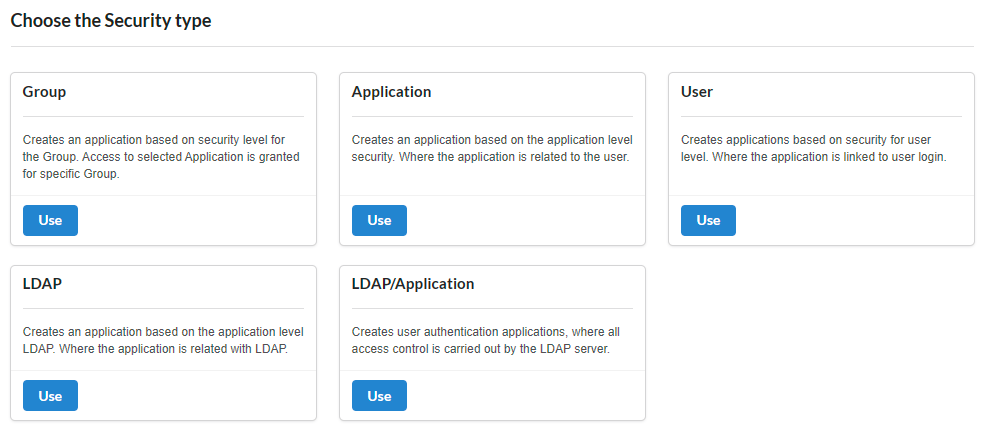The width and height of the screenshot is (987, 431).
Task: Click the Group security description text
Action: pos(161,157)
